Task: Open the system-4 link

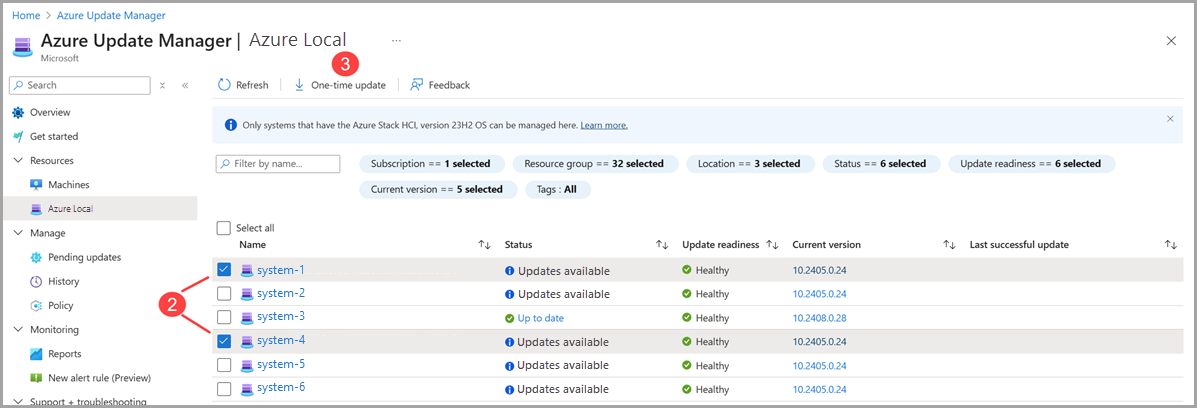Action: point(280,341)
